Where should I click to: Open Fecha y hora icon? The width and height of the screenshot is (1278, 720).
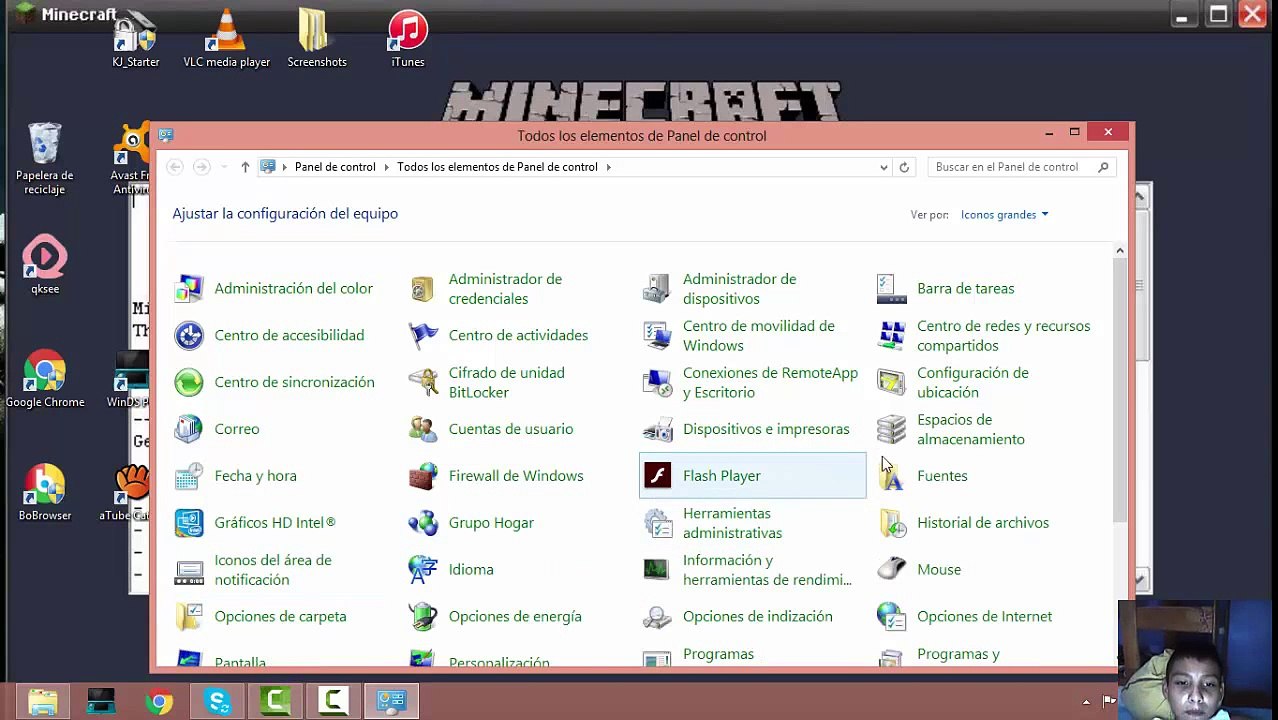[188, 476]
